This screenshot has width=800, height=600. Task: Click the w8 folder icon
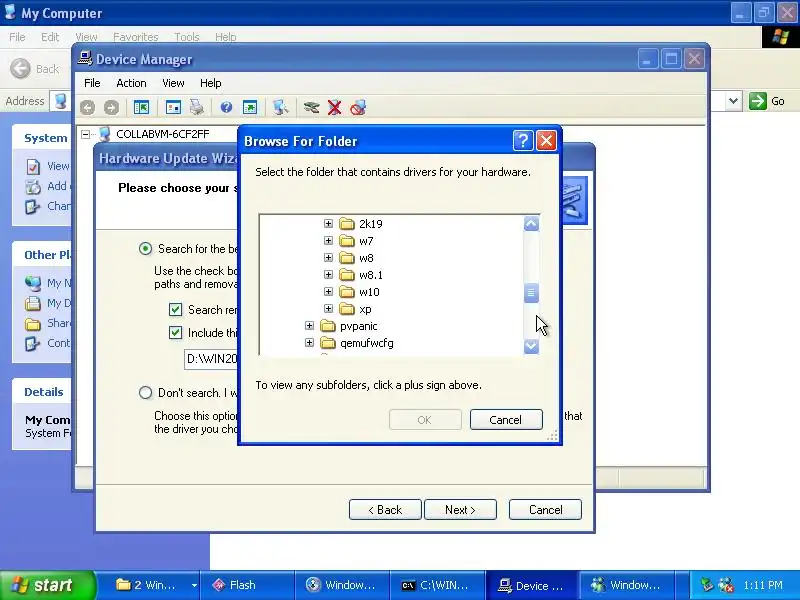347,258
